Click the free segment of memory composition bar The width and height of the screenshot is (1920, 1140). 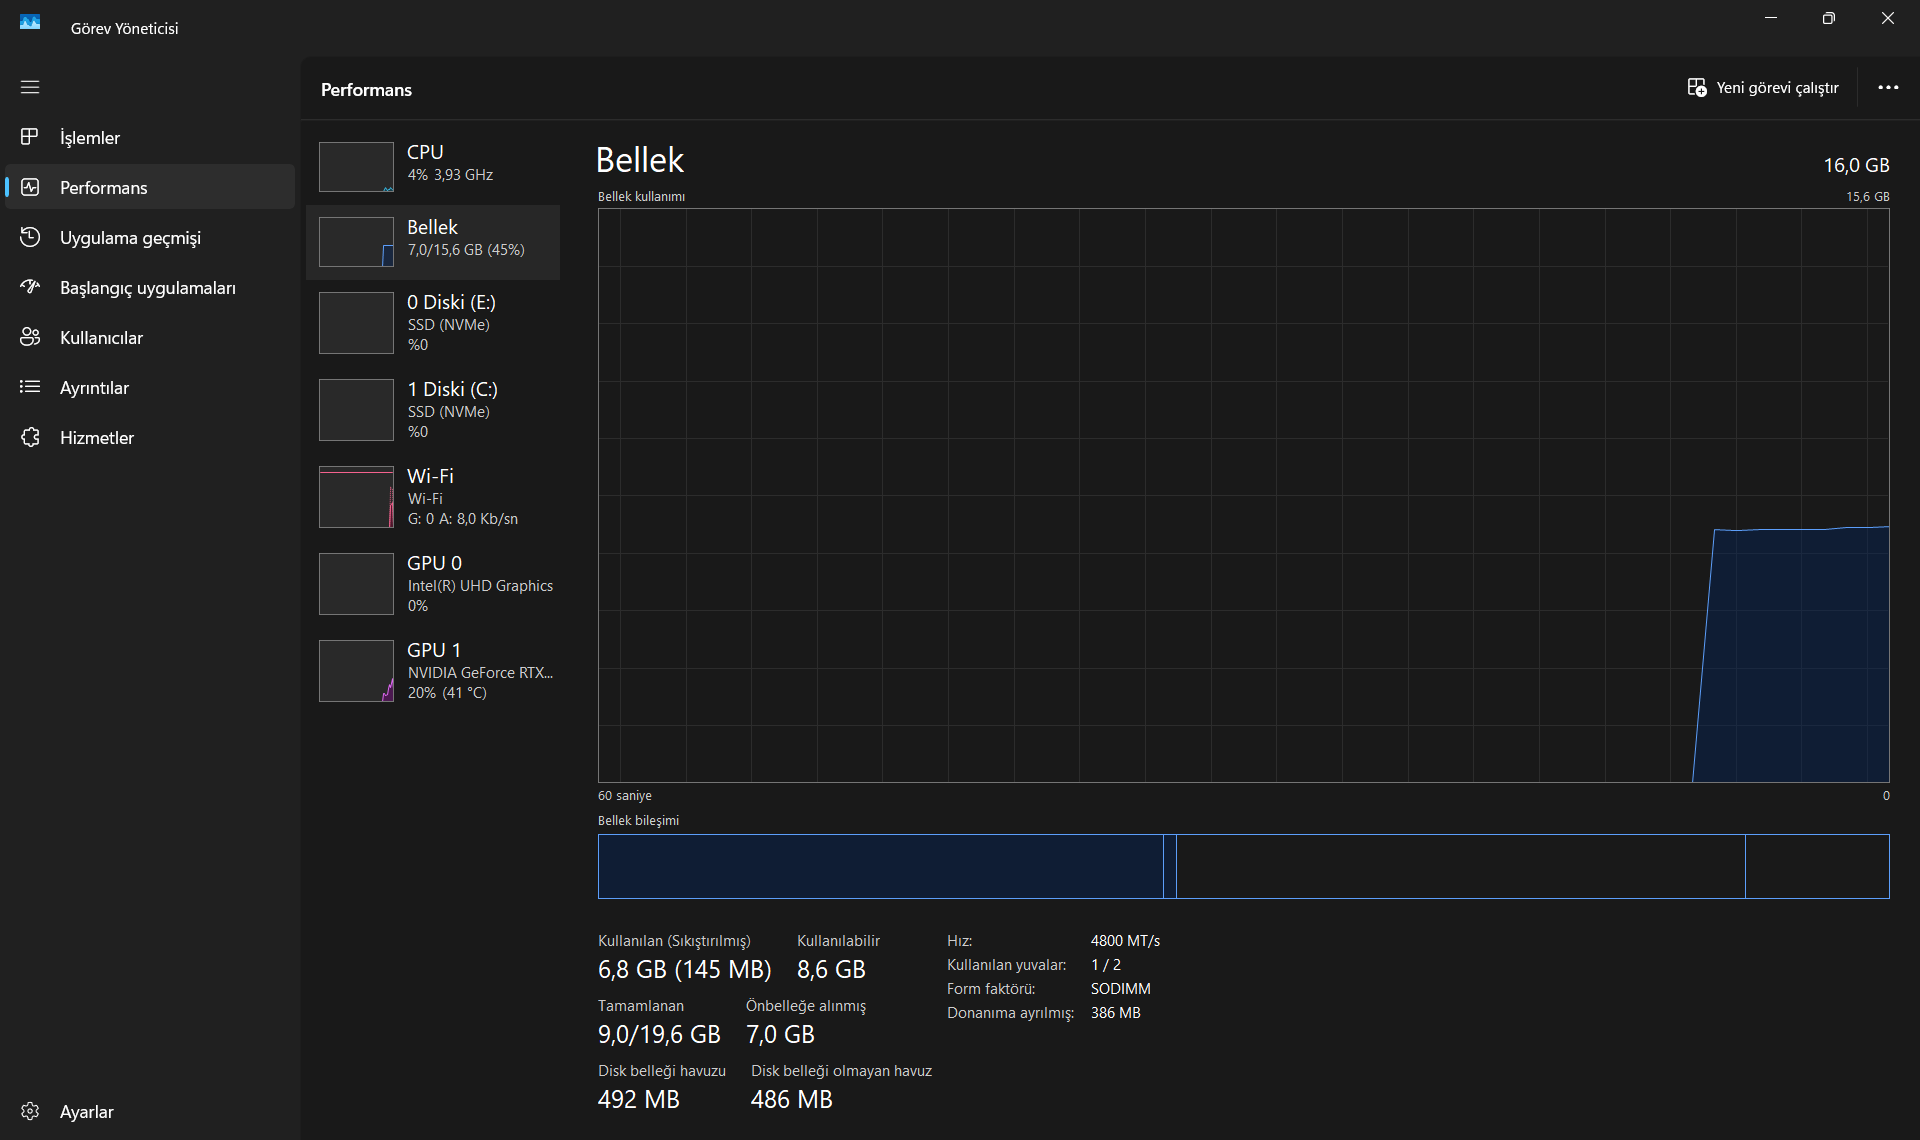coord(1817,866)
